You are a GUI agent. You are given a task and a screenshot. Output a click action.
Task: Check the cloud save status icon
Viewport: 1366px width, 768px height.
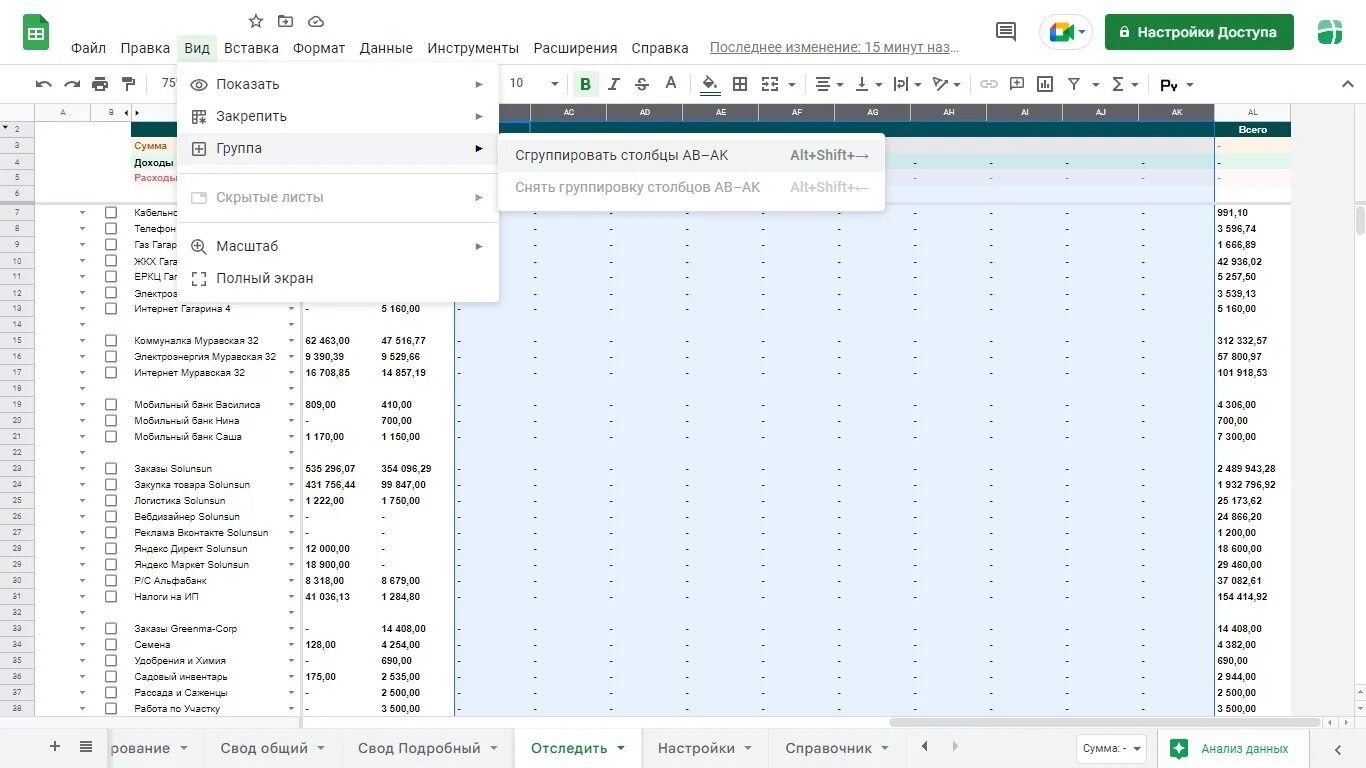(x=316, y=21)
